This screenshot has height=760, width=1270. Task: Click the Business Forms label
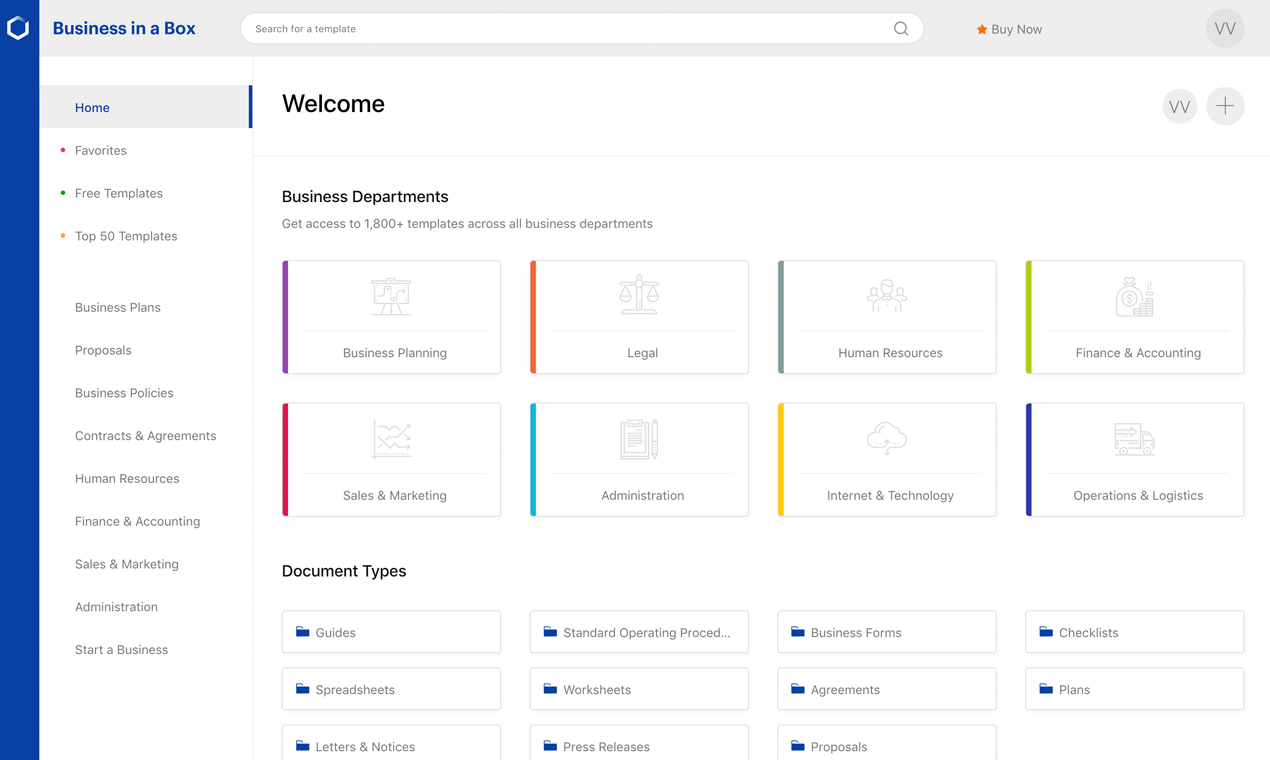point(856,633)
